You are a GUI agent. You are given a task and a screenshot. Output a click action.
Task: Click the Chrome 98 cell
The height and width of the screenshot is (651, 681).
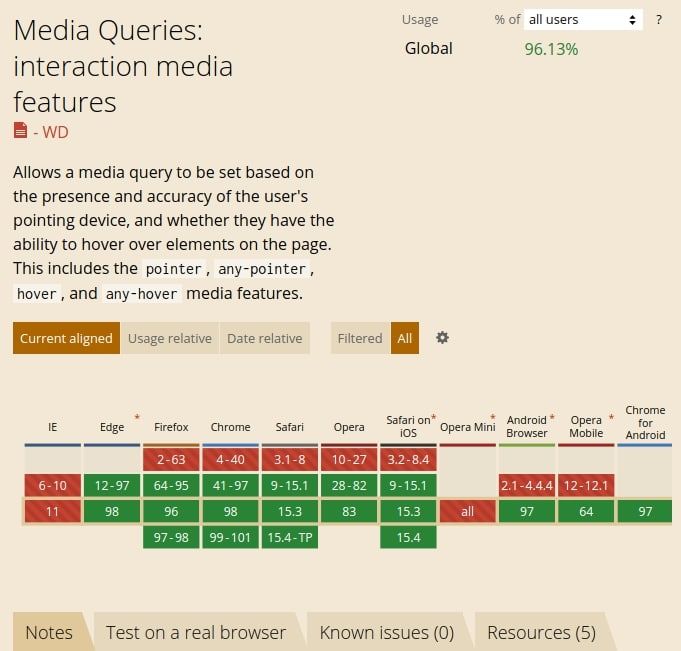point(231,511)
